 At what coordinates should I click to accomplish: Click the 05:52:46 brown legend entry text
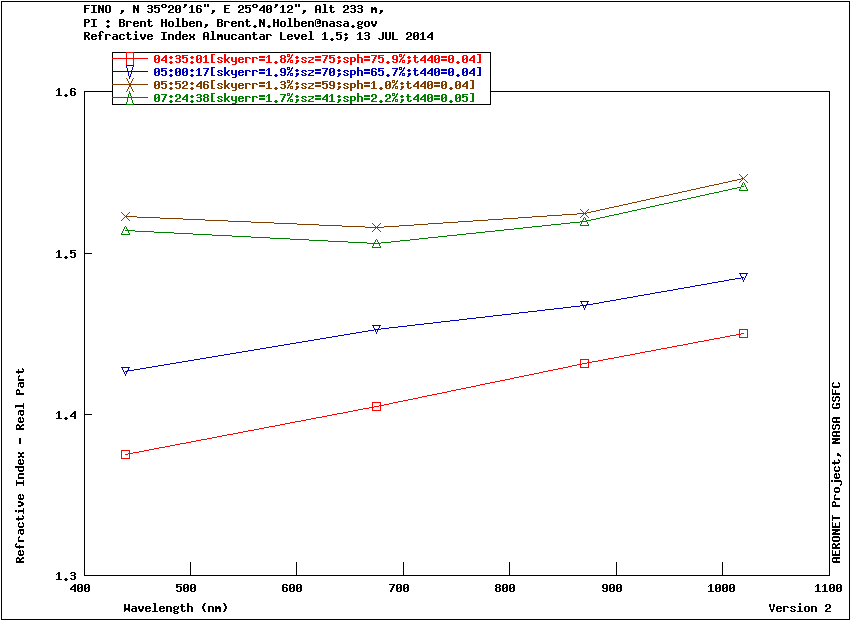[314, 85]
